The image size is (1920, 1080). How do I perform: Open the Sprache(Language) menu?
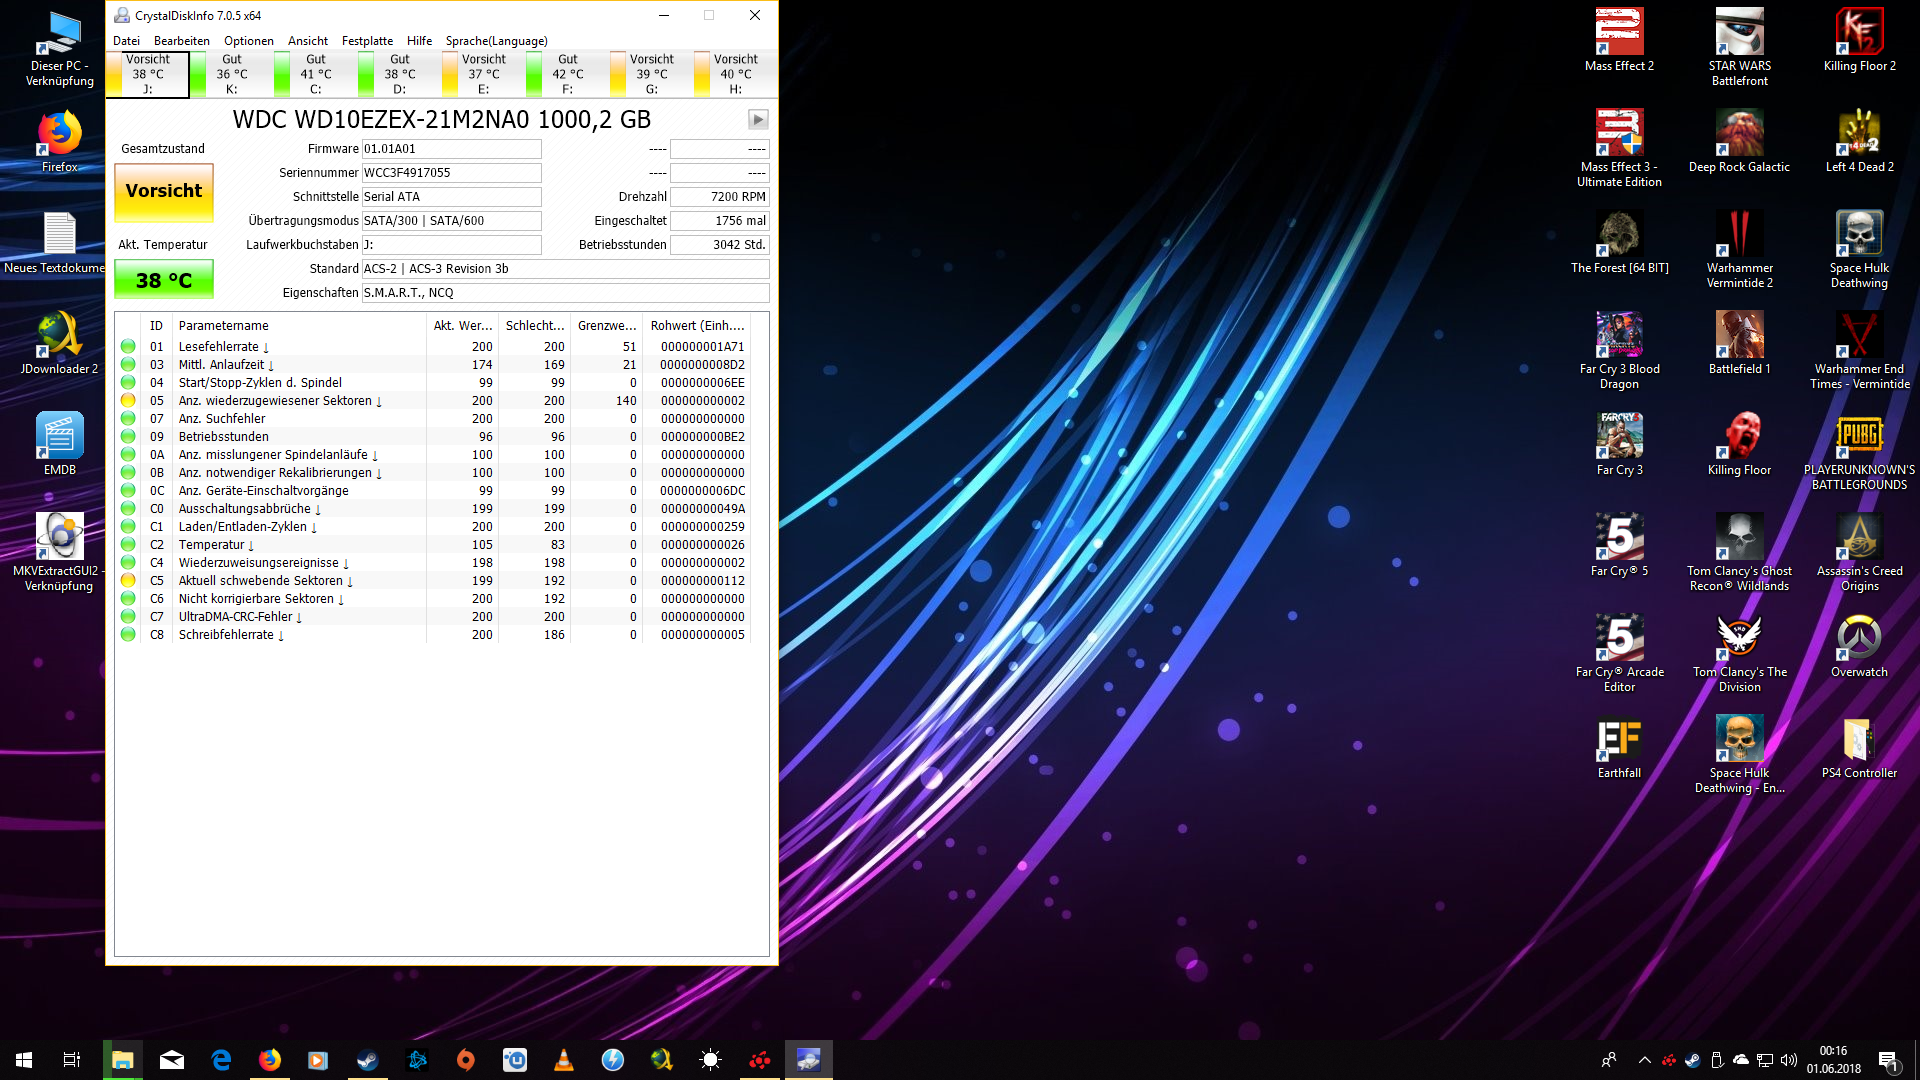pos(496,41)
